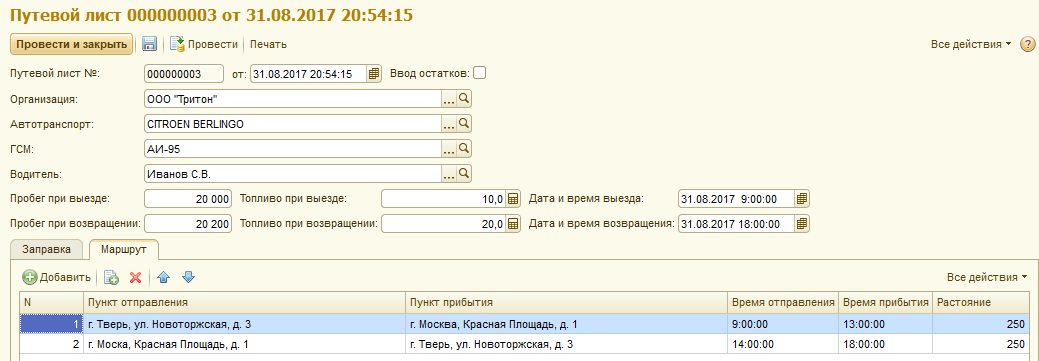Delete selected row with red X icon
The image size is (1039, 361).
pos(135,277)
